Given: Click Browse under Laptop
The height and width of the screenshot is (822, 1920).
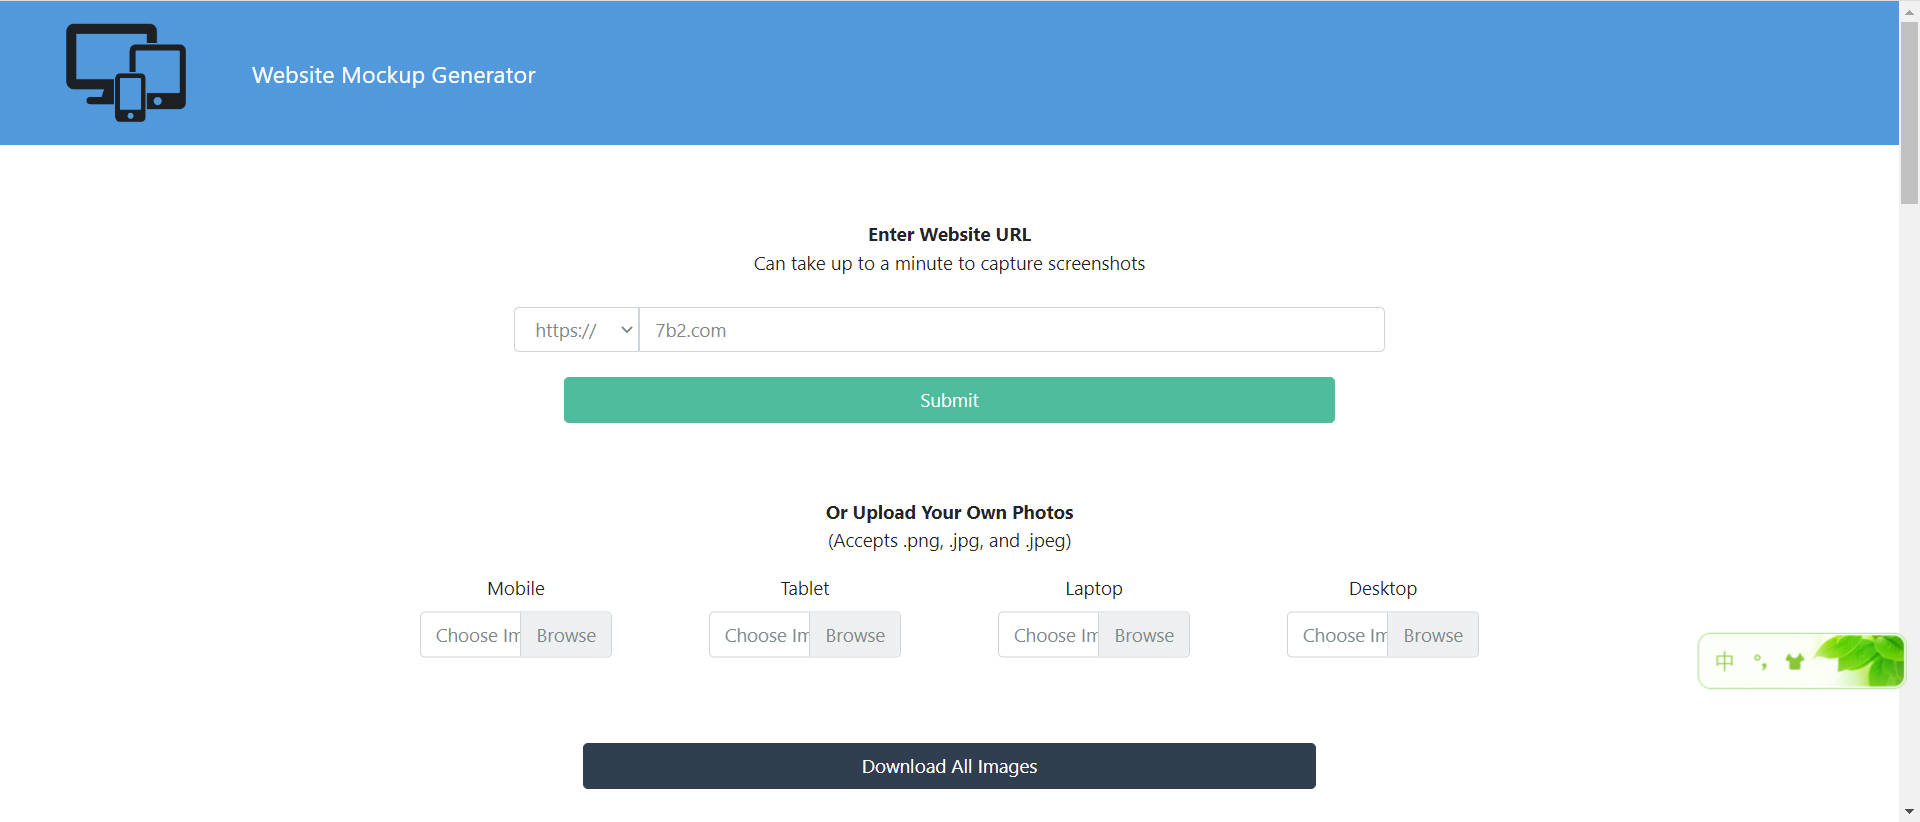Looking at the screenshot, I should click(x=1143, y=635).
